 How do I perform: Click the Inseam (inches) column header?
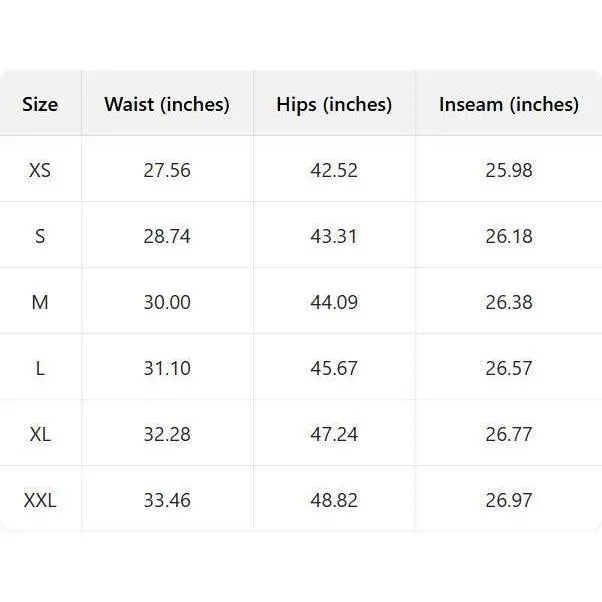pos(509,104)
